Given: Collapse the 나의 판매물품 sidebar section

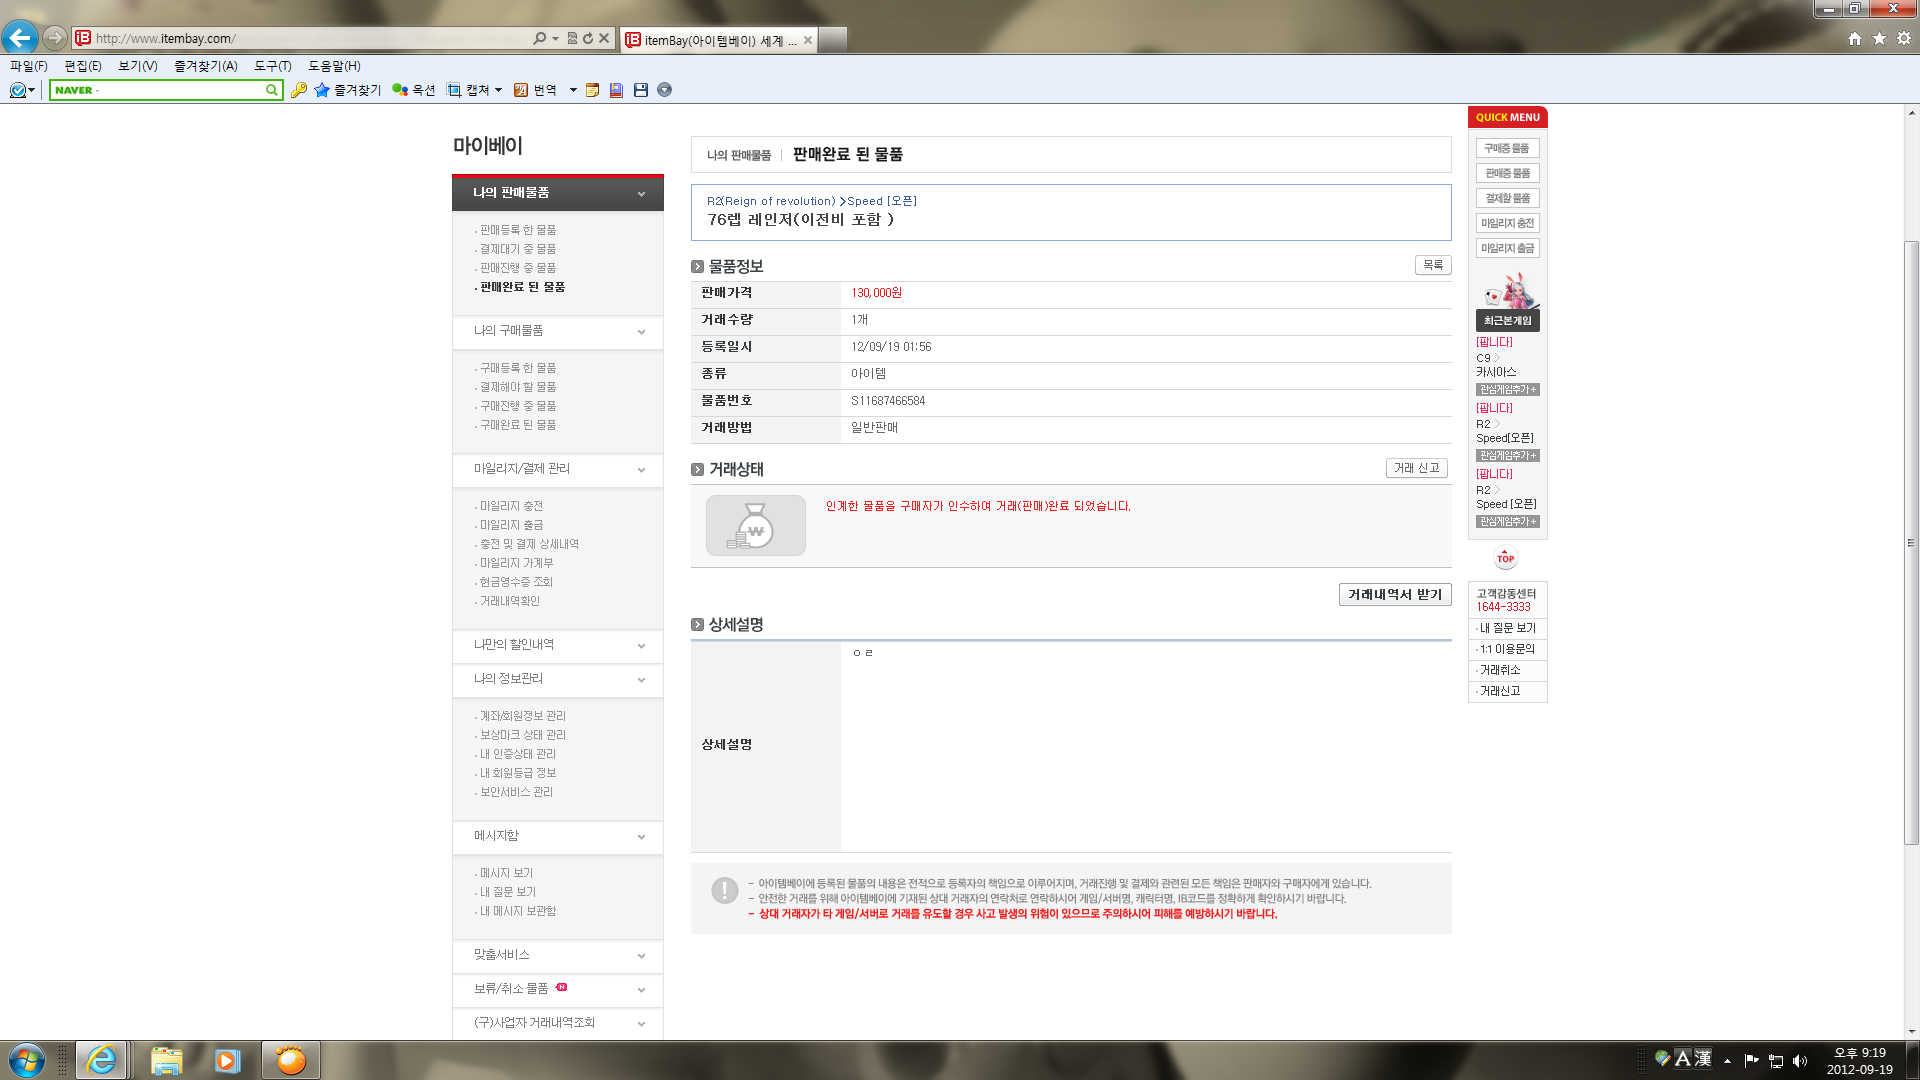Looking at the screenshot, I should coord(641,194).
